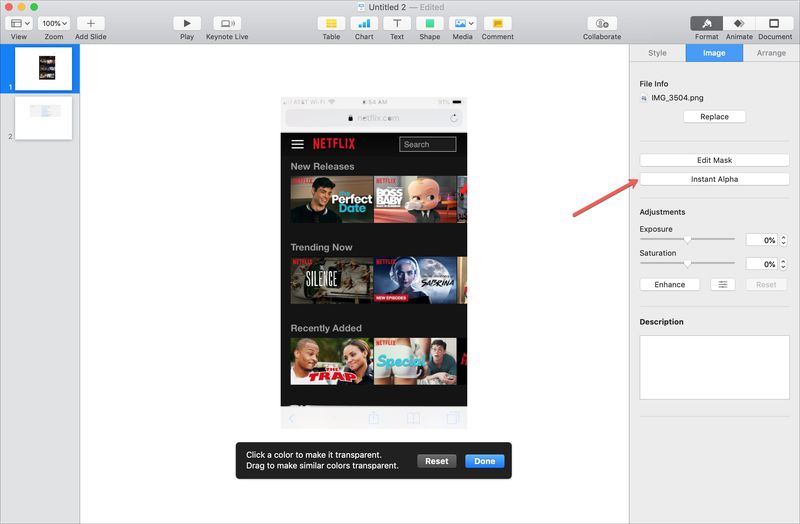Select the Image tab in inspector

(x=714, y=53)
